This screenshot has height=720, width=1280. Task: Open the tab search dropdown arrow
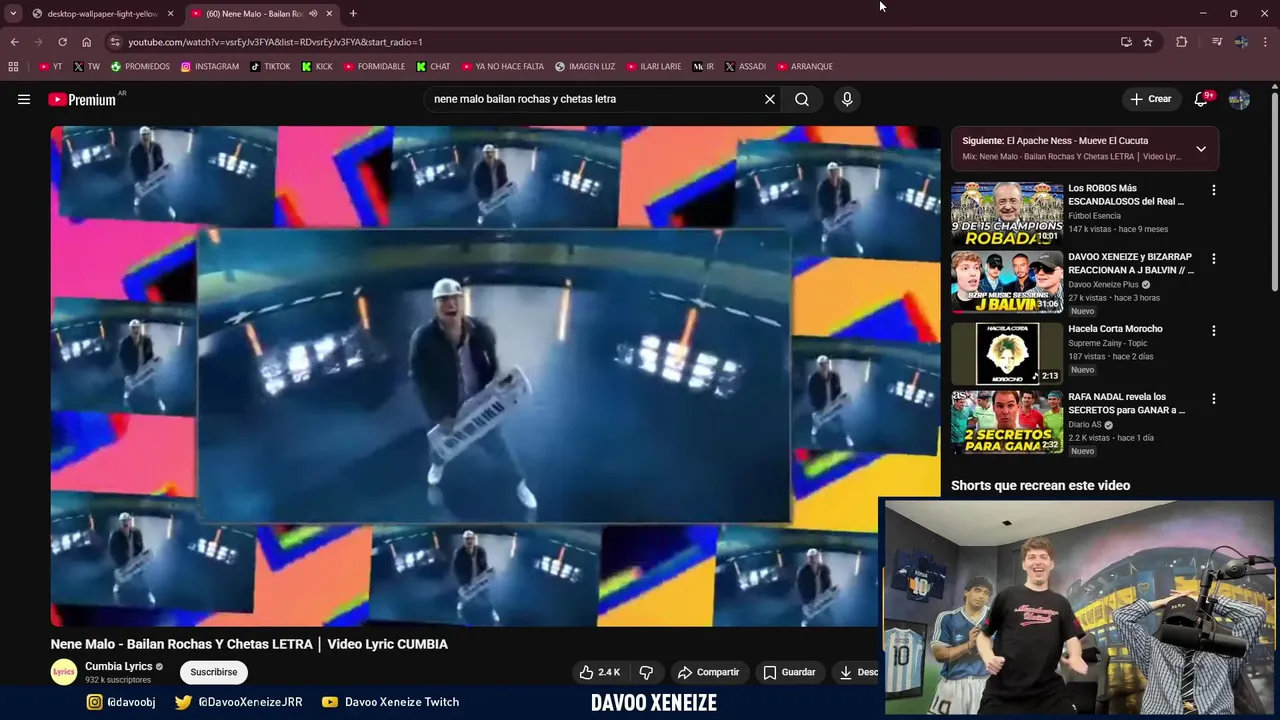[13, 14]
